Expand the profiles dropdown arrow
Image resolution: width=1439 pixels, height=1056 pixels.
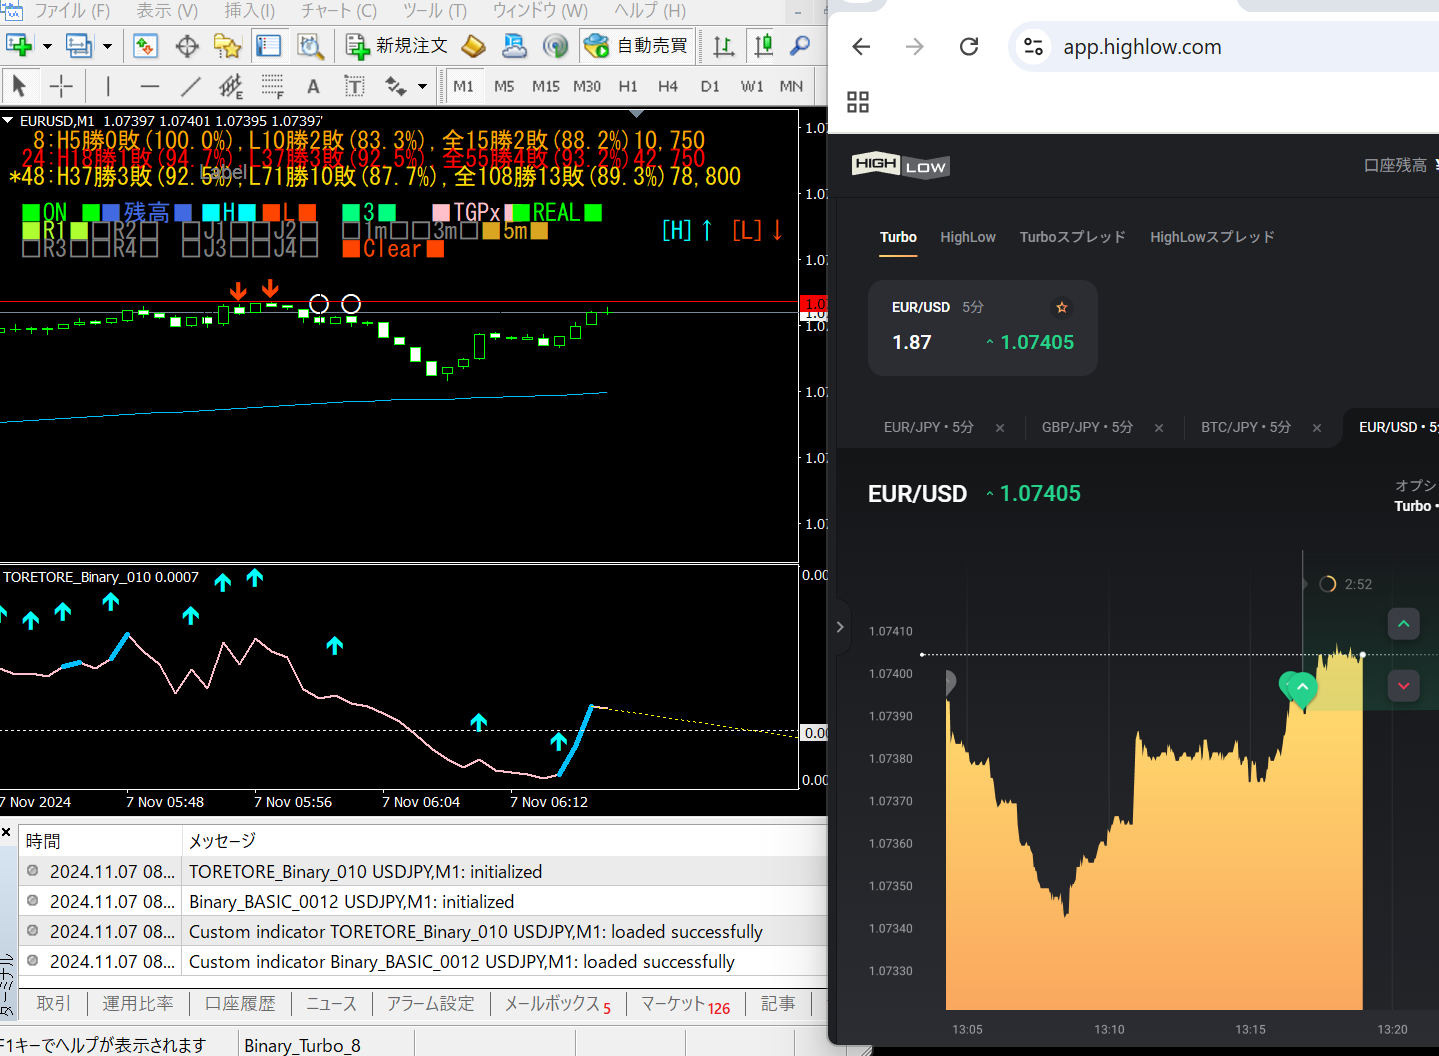coord(107,46)
